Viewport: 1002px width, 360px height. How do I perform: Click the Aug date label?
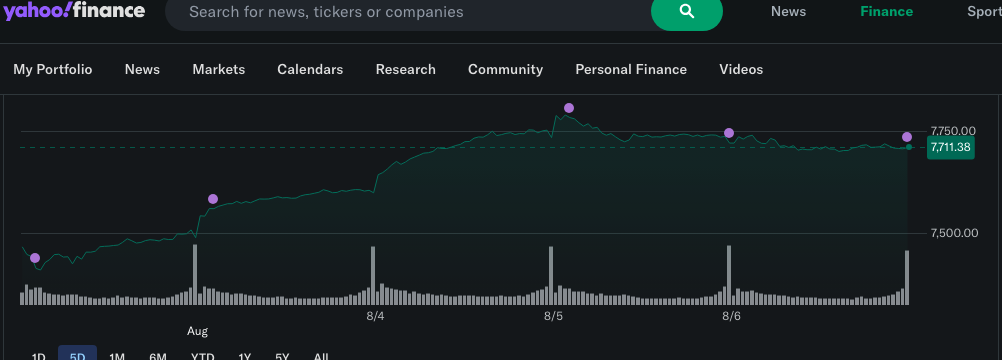pyautogui.click(x=197, y=331)
